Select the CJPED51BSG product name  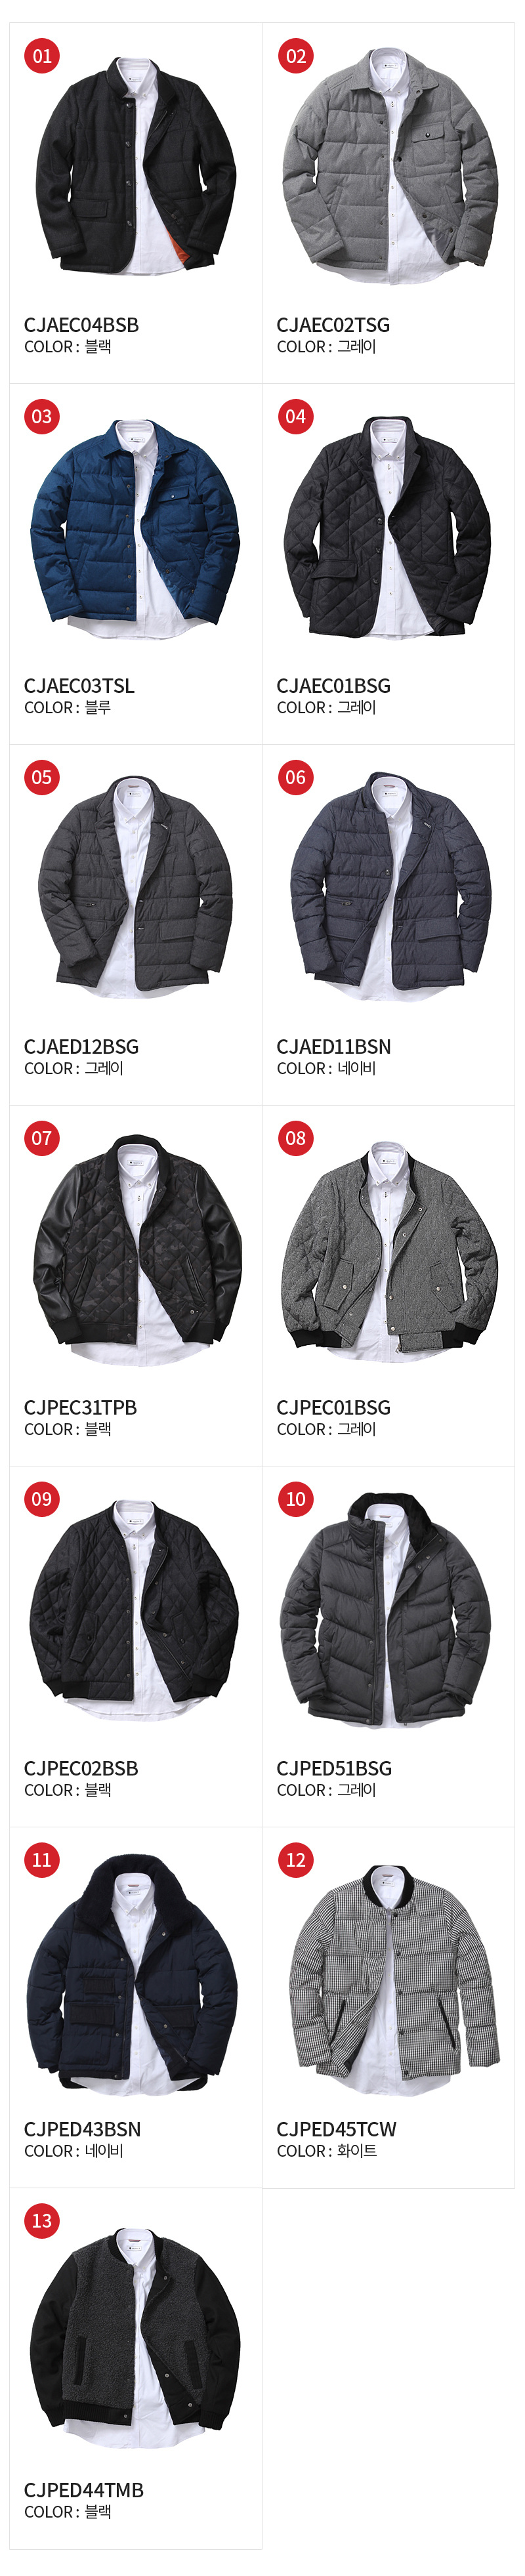coord(334,1769)
